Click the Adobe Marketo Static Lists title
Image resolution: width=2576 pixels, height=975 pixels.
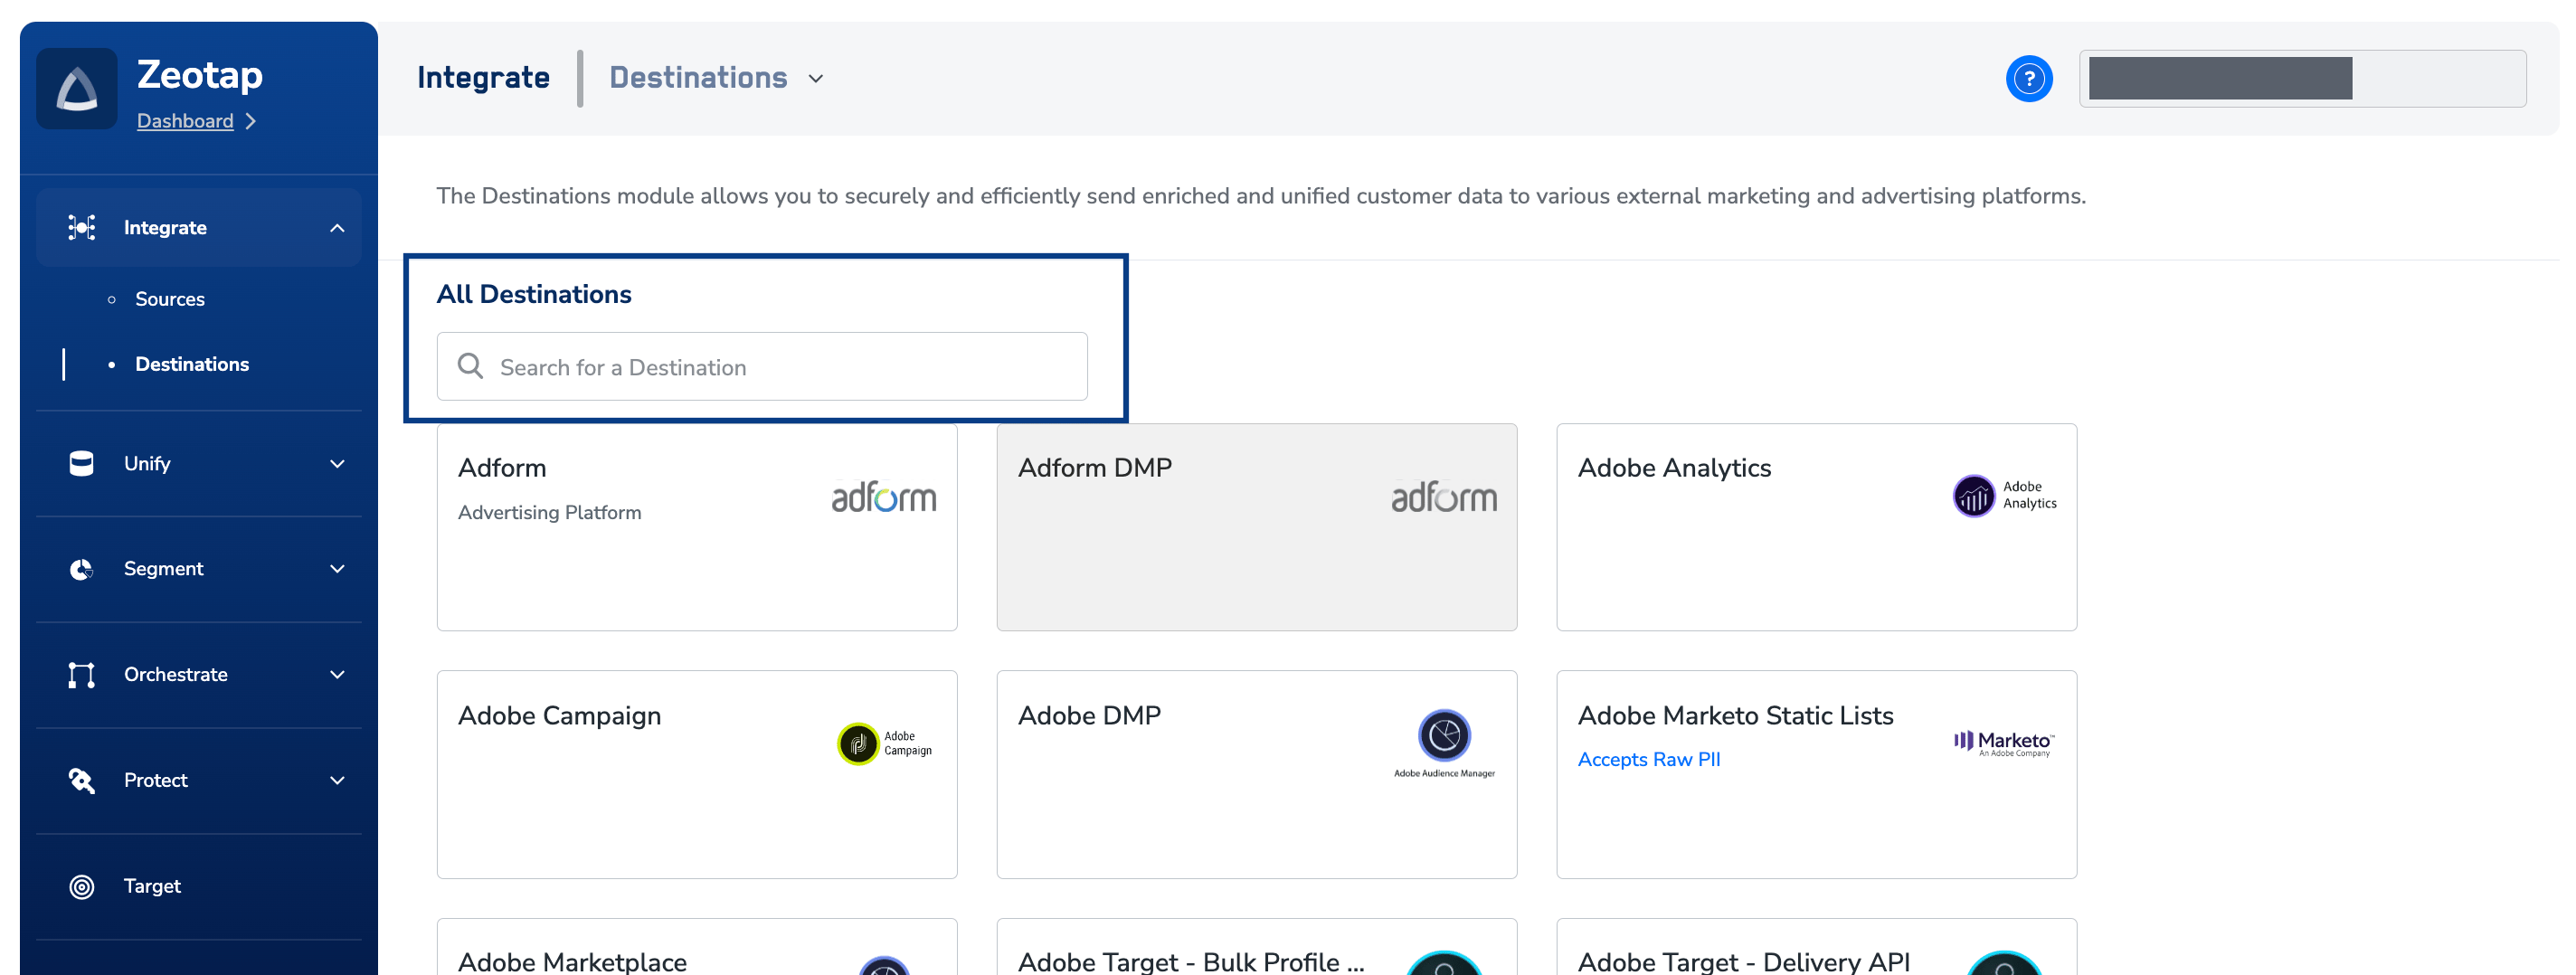(1736, 716)
